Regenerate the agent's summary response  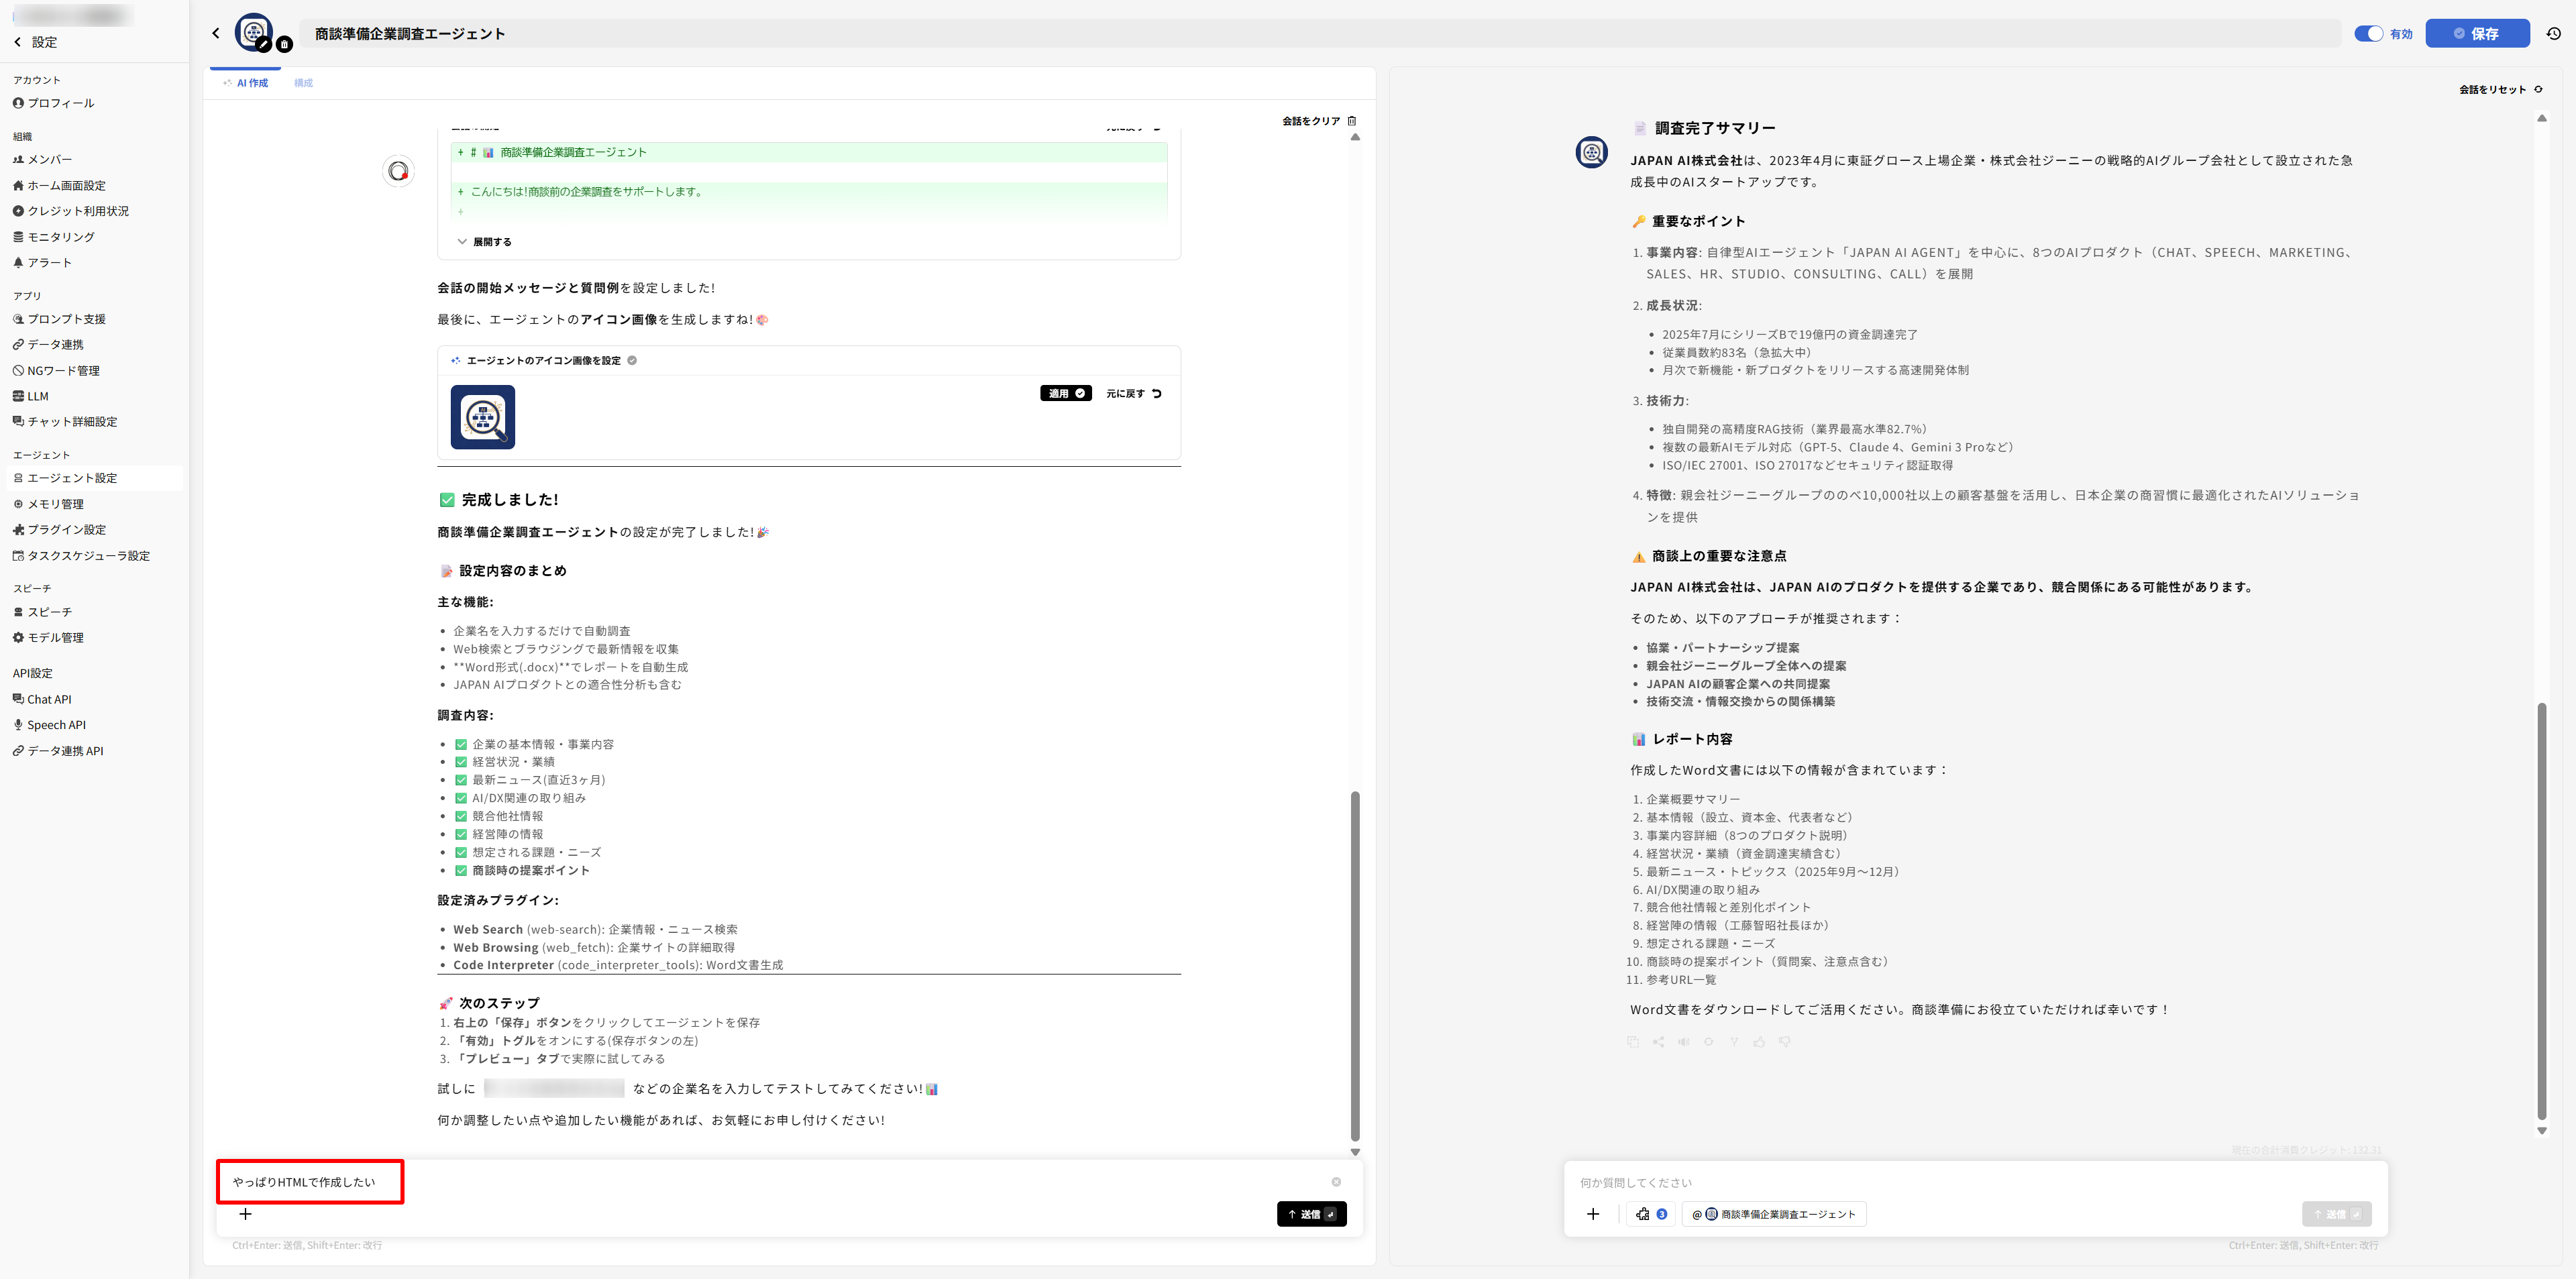[x=1709, y=1043]
